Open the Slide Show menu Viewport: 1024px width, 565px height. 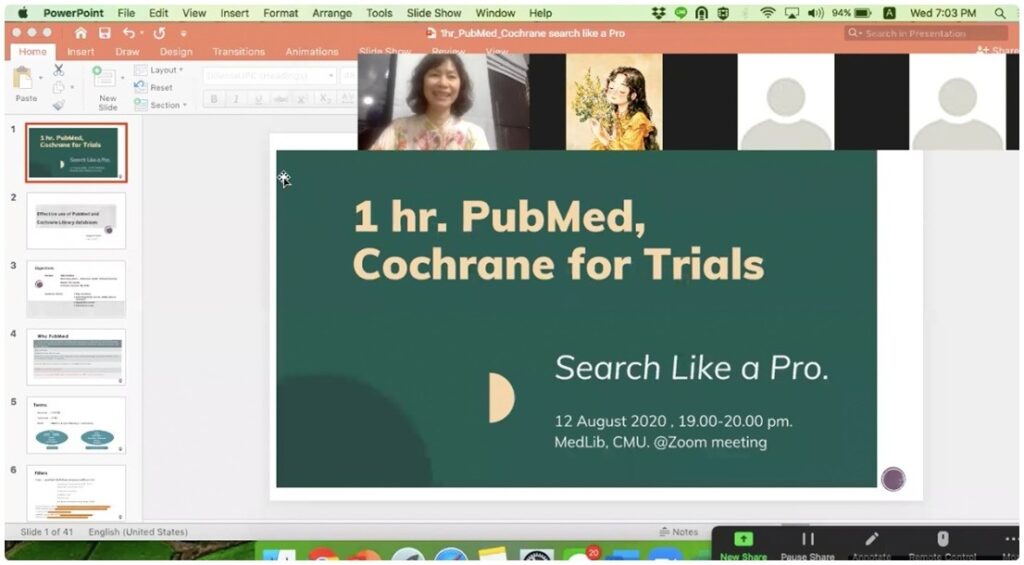coord(434,13)
